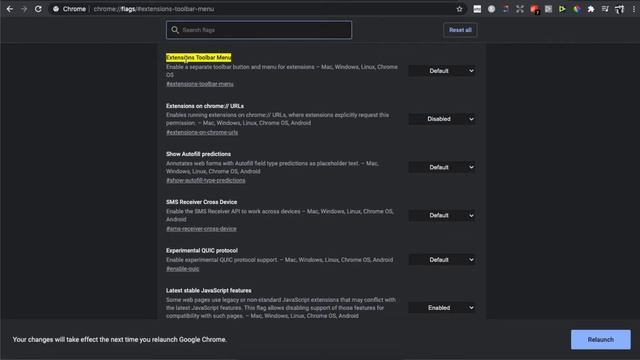Expand the Show Autofill predictions dropdown

pyautogui.click(x=442, y=167)
